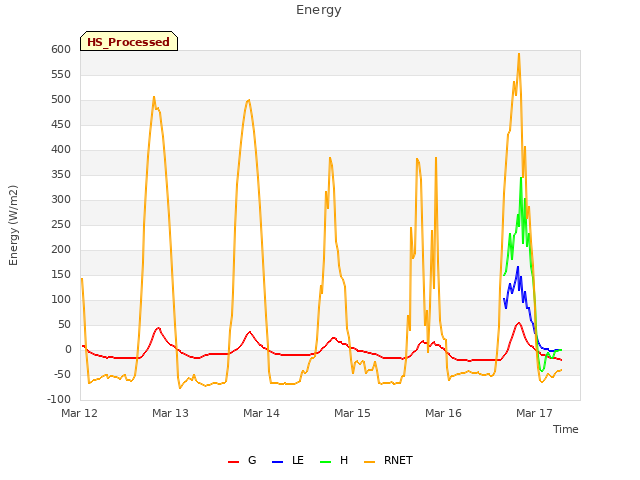The width and height of the screenshot is (640, 480).
Task: Select the Mar 15 x-axis label
Action: tap(353, 413)
